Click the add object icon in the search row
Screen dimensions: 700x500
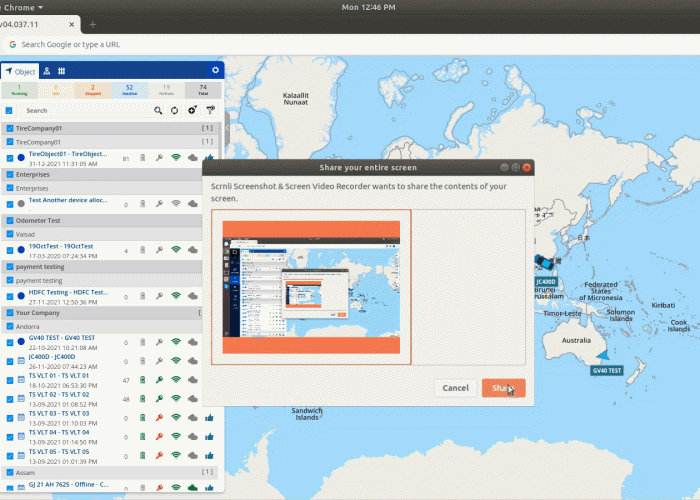coord(192,111)
